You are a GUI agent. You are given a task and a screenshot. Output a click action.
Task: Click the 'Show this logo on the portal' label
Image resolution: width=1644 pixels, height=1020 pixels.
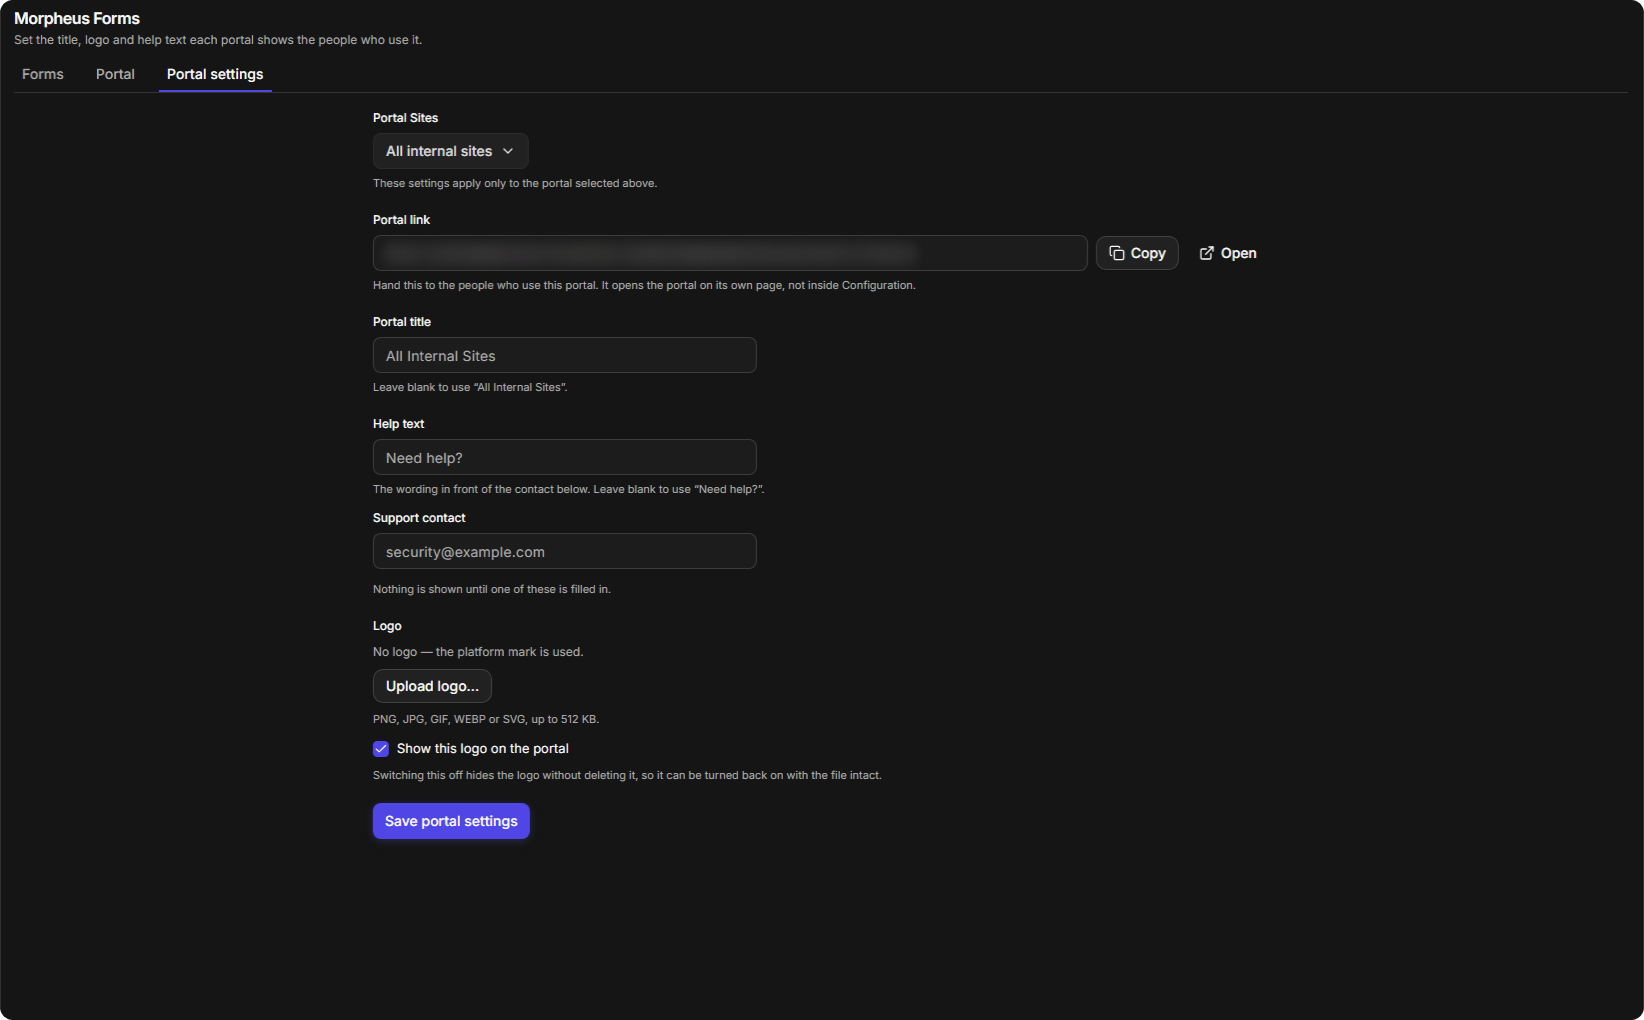click(483, 749)
